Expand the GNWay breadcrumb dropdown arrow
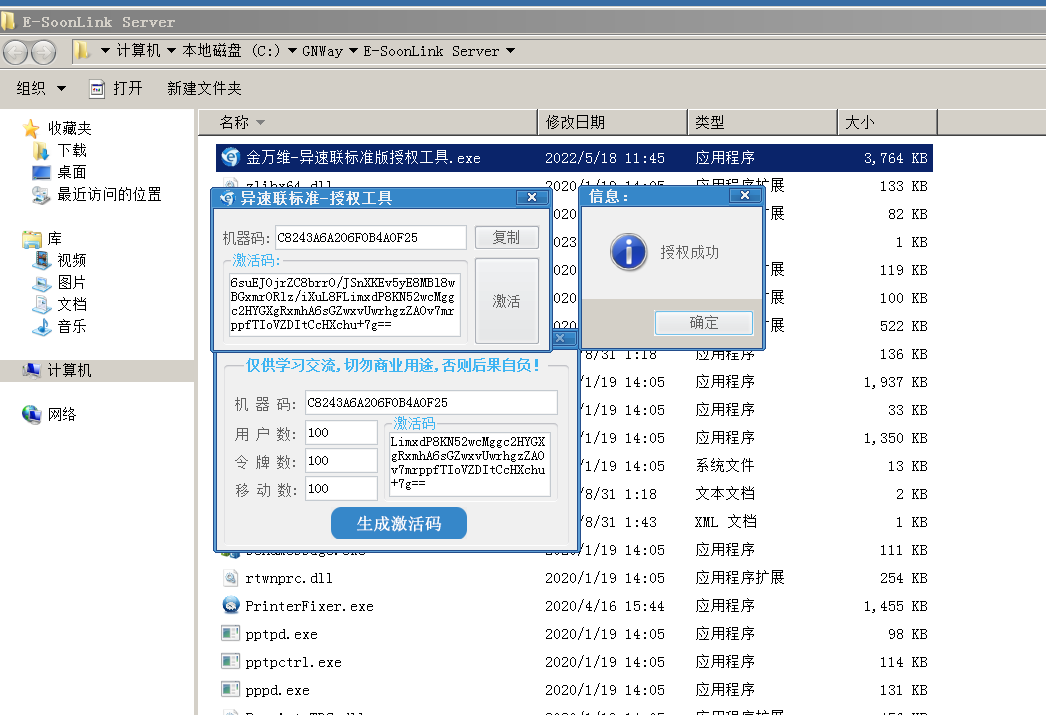The height and width of the screenshot is (715, 1046). [353, 51]
